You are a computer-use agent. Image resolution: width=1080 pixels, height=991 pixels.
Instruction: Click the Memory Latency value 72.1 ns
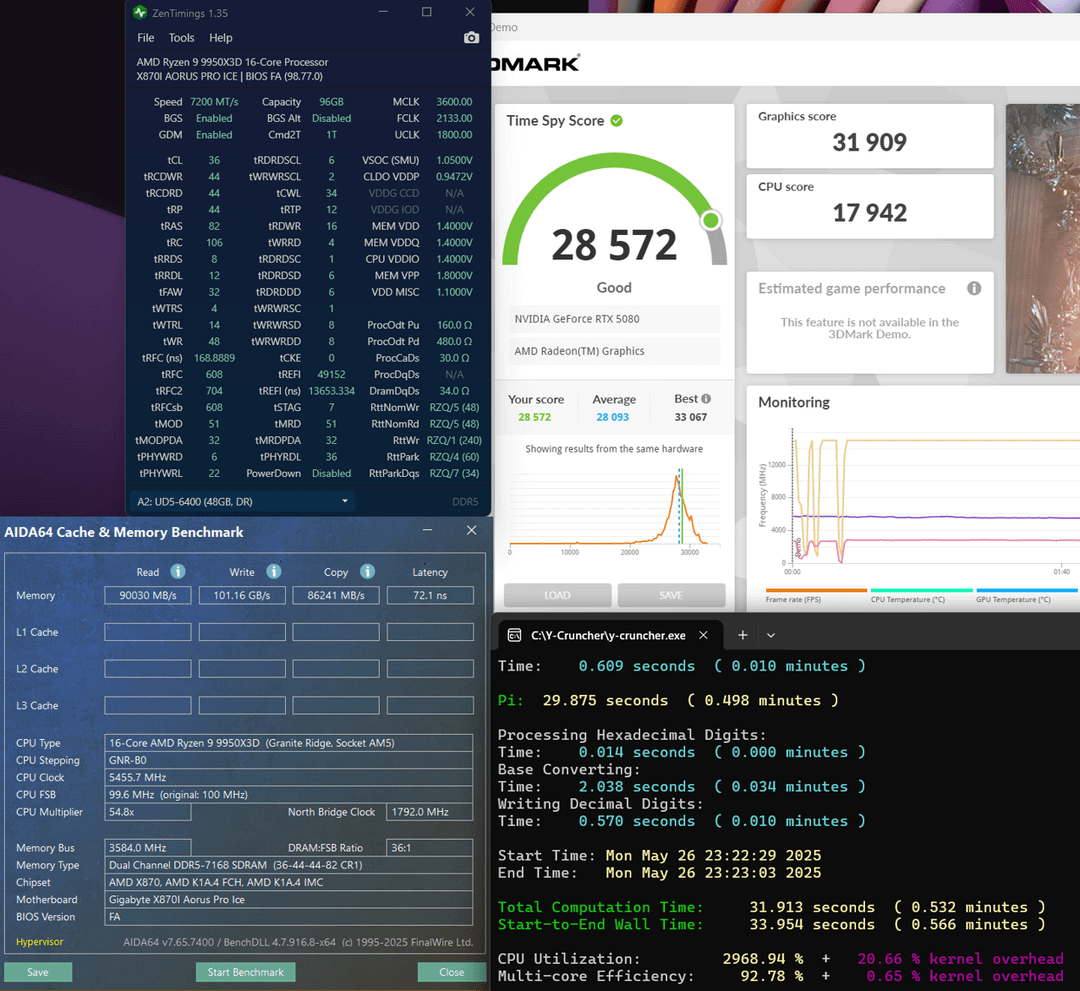(430, 595)
